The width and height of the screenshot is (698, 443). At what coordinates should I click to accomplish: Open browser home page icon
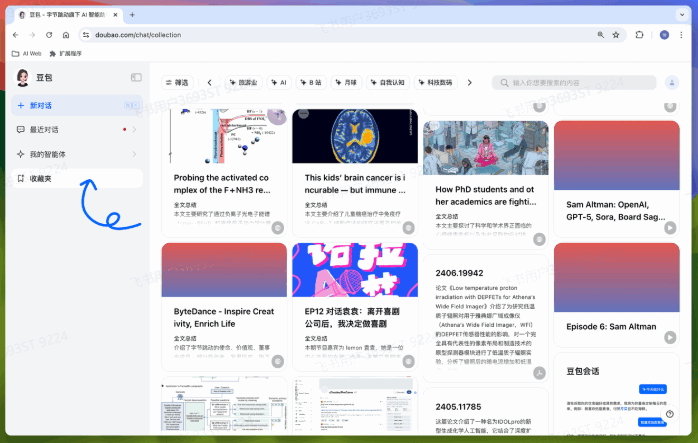(x=66, y=35)
